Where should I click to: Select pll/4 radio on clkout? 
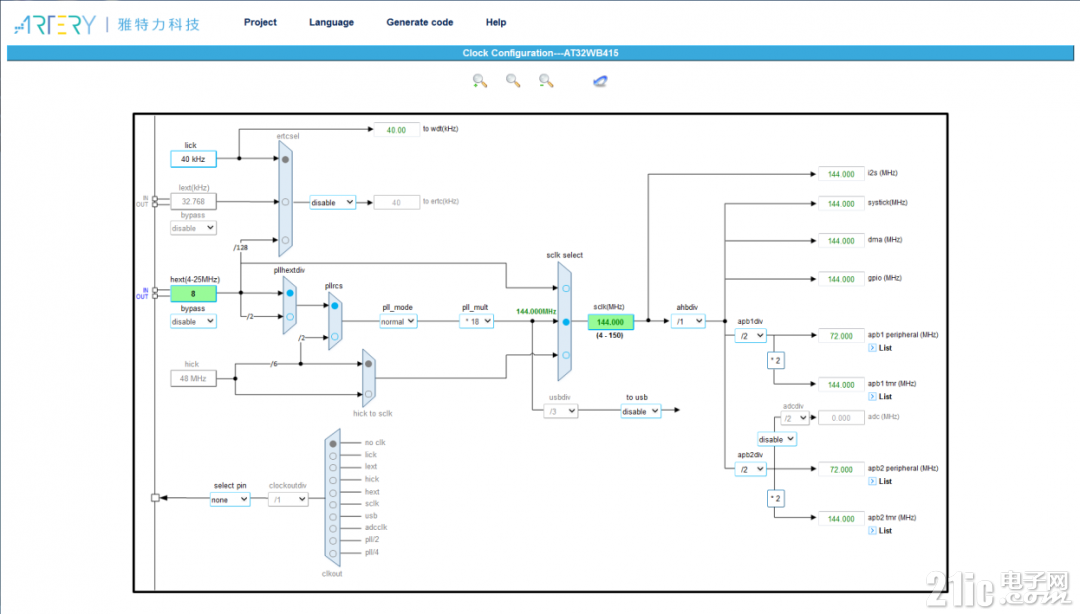tap(333, 553)
